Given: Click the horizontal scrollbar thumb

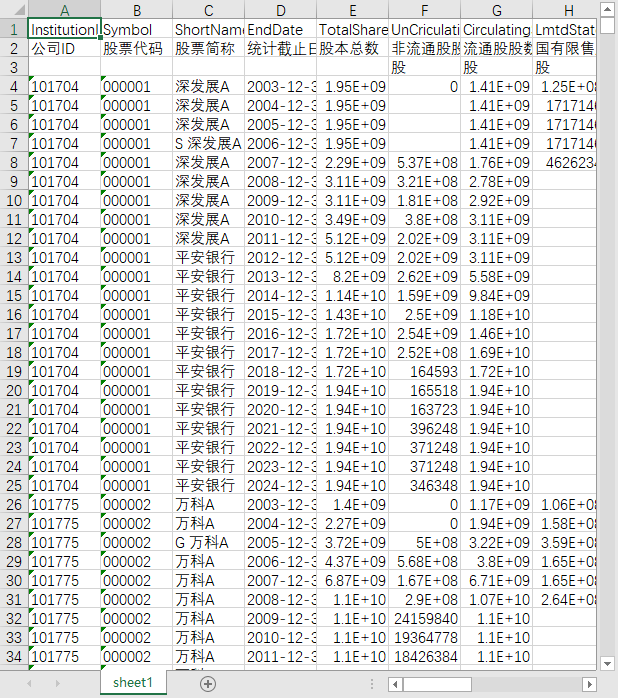Looking at the screenshot, I should pos(437,684).
